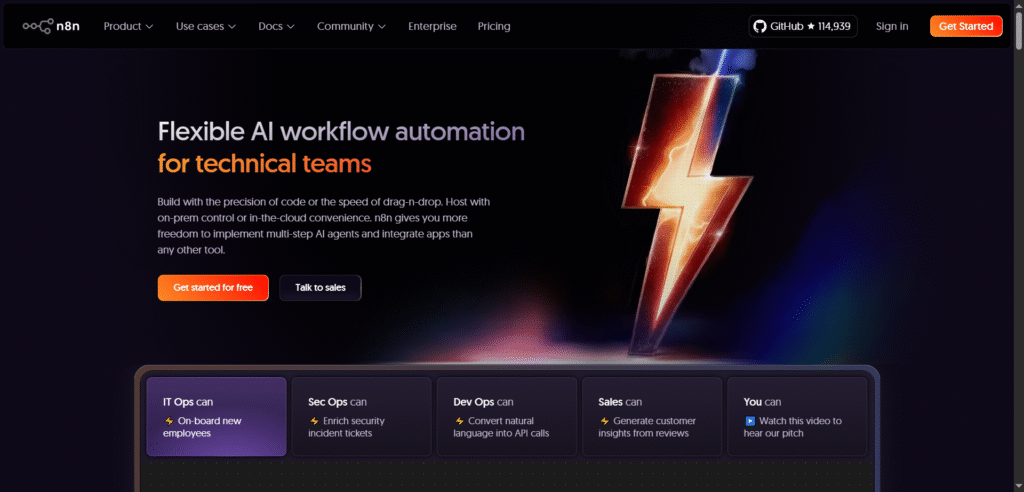This screenshot has height=492, width=1024.
Task: Expand the Community menu chevron
Action: [381, 27]
